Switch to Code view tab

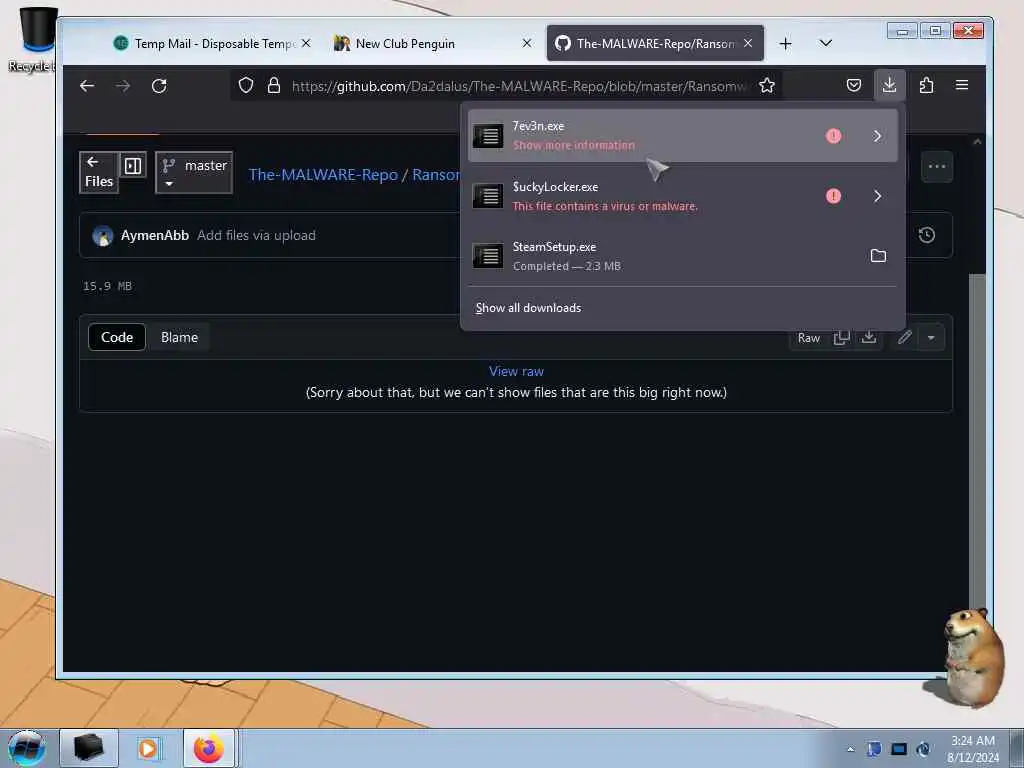coord(117,338)
